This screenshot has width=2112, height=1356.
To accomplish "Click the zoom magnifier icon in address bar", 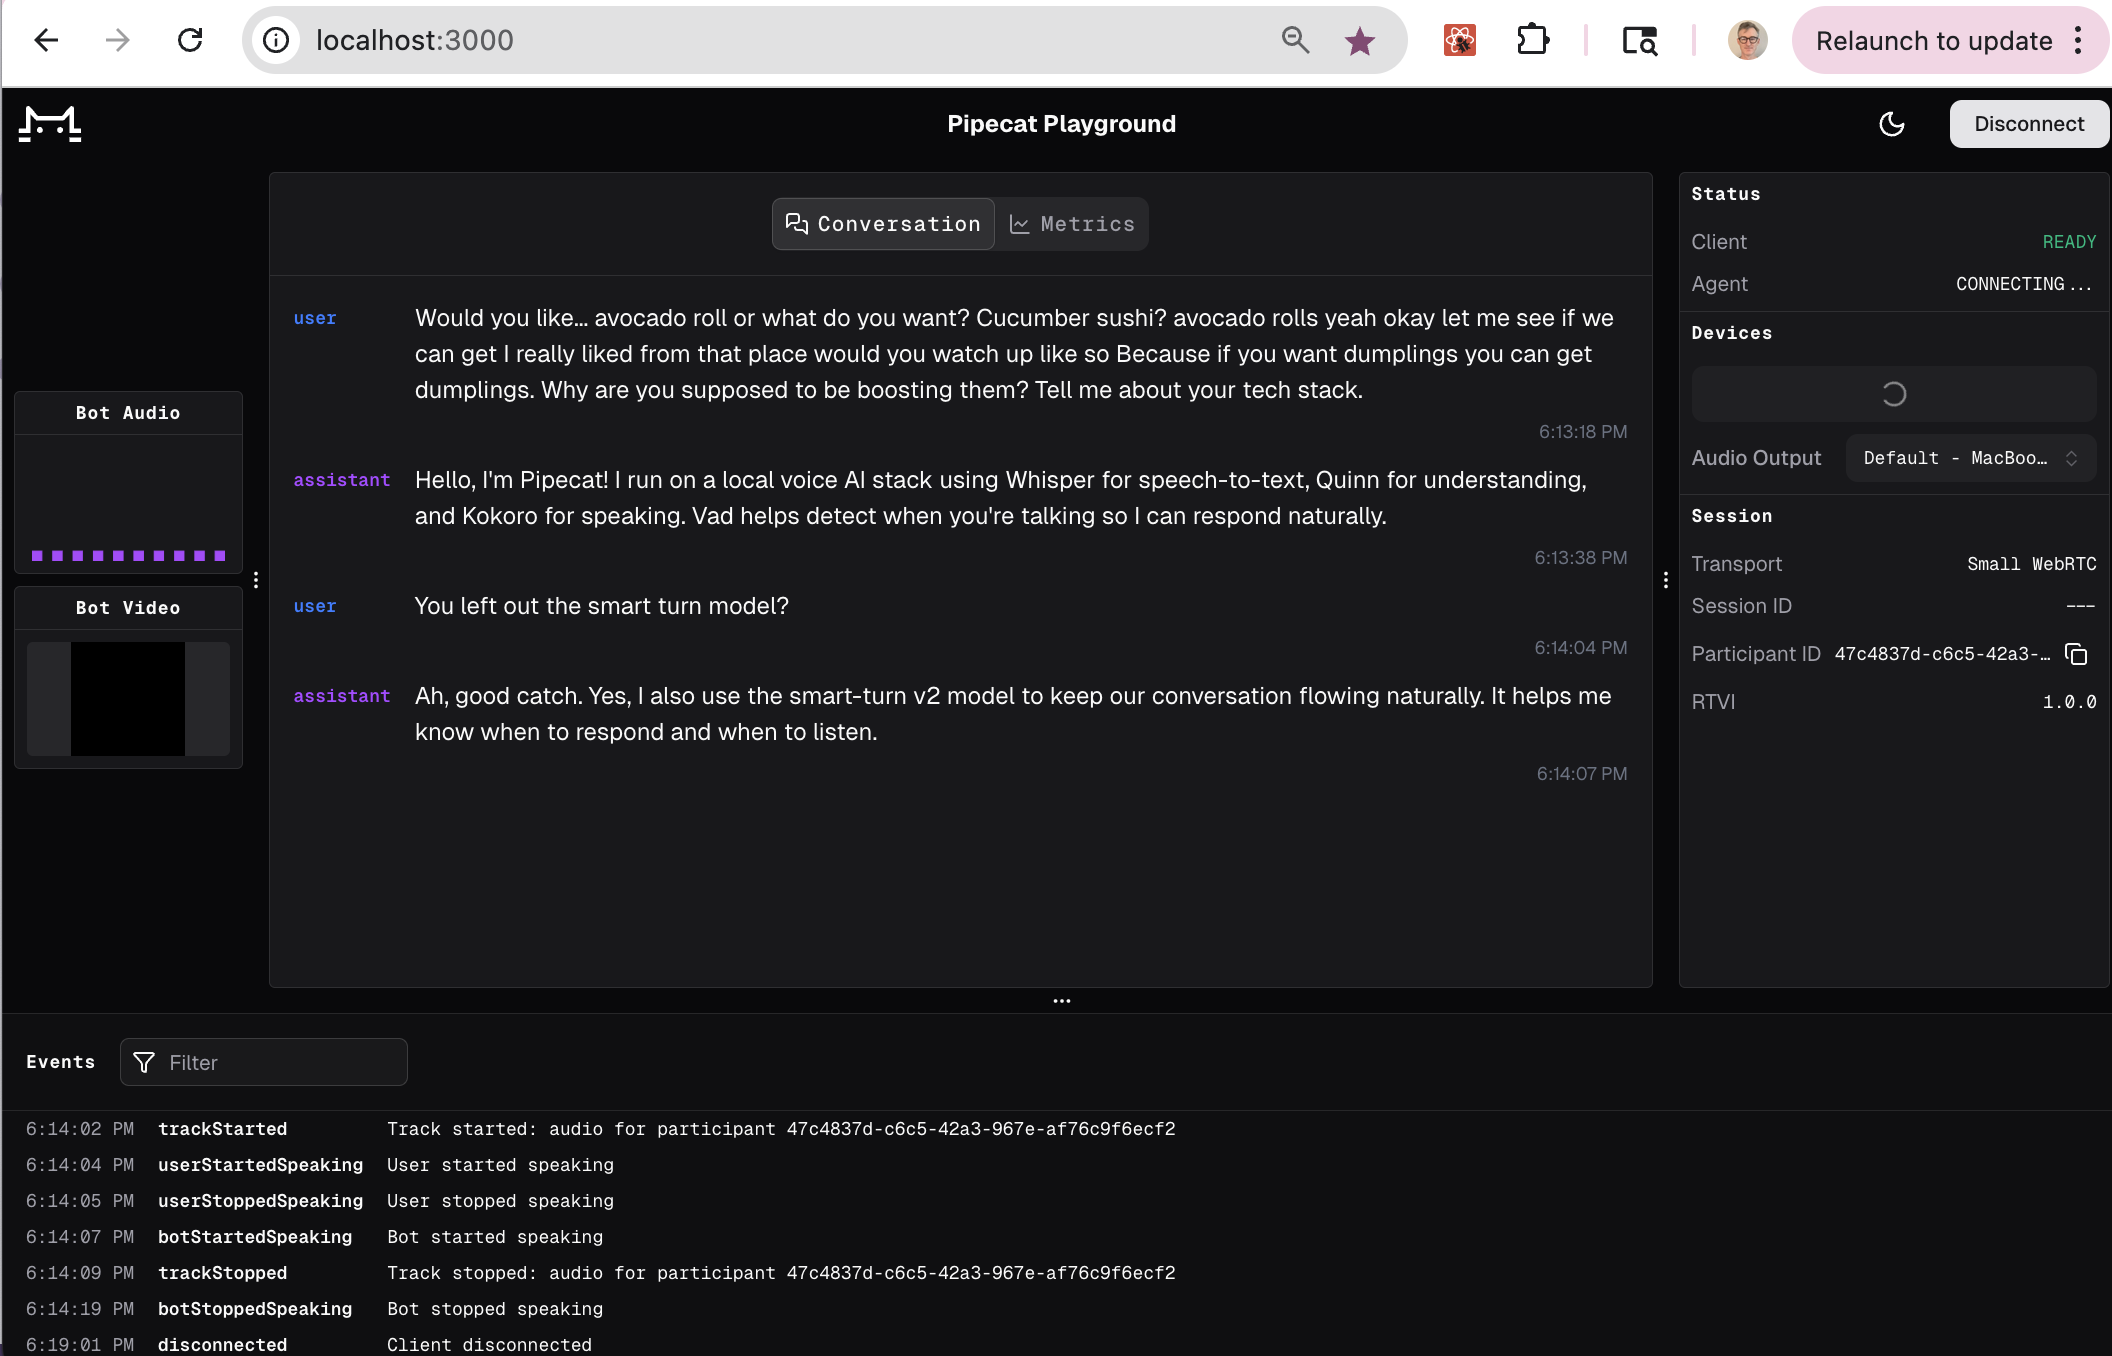I will click(x=1295, y=41).
